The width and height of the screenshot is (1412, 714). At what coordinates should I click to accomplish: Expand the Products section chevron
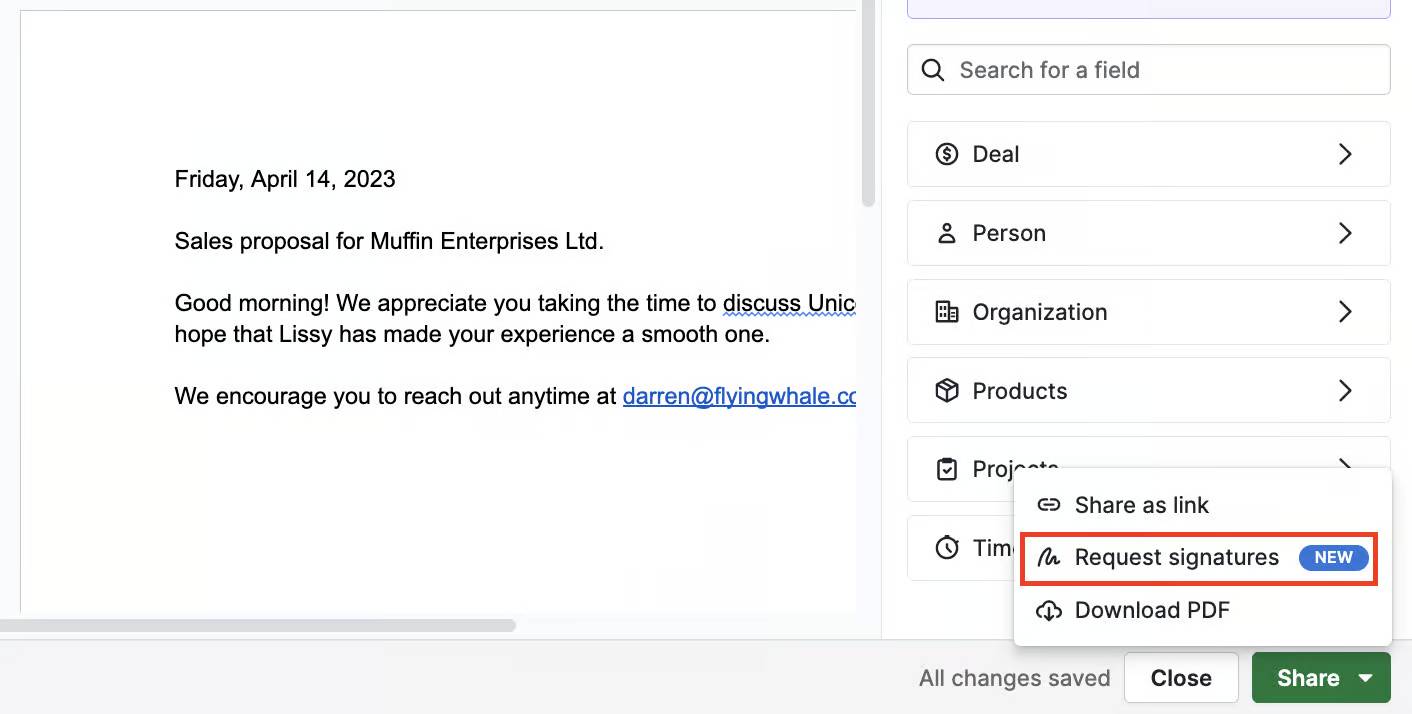pos(1345,390)
